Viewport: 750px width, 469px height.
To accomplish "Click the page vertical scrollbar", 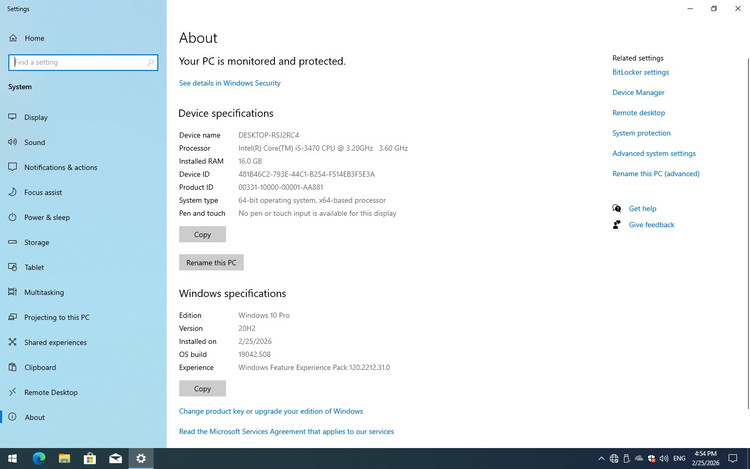I will [748, 233].
